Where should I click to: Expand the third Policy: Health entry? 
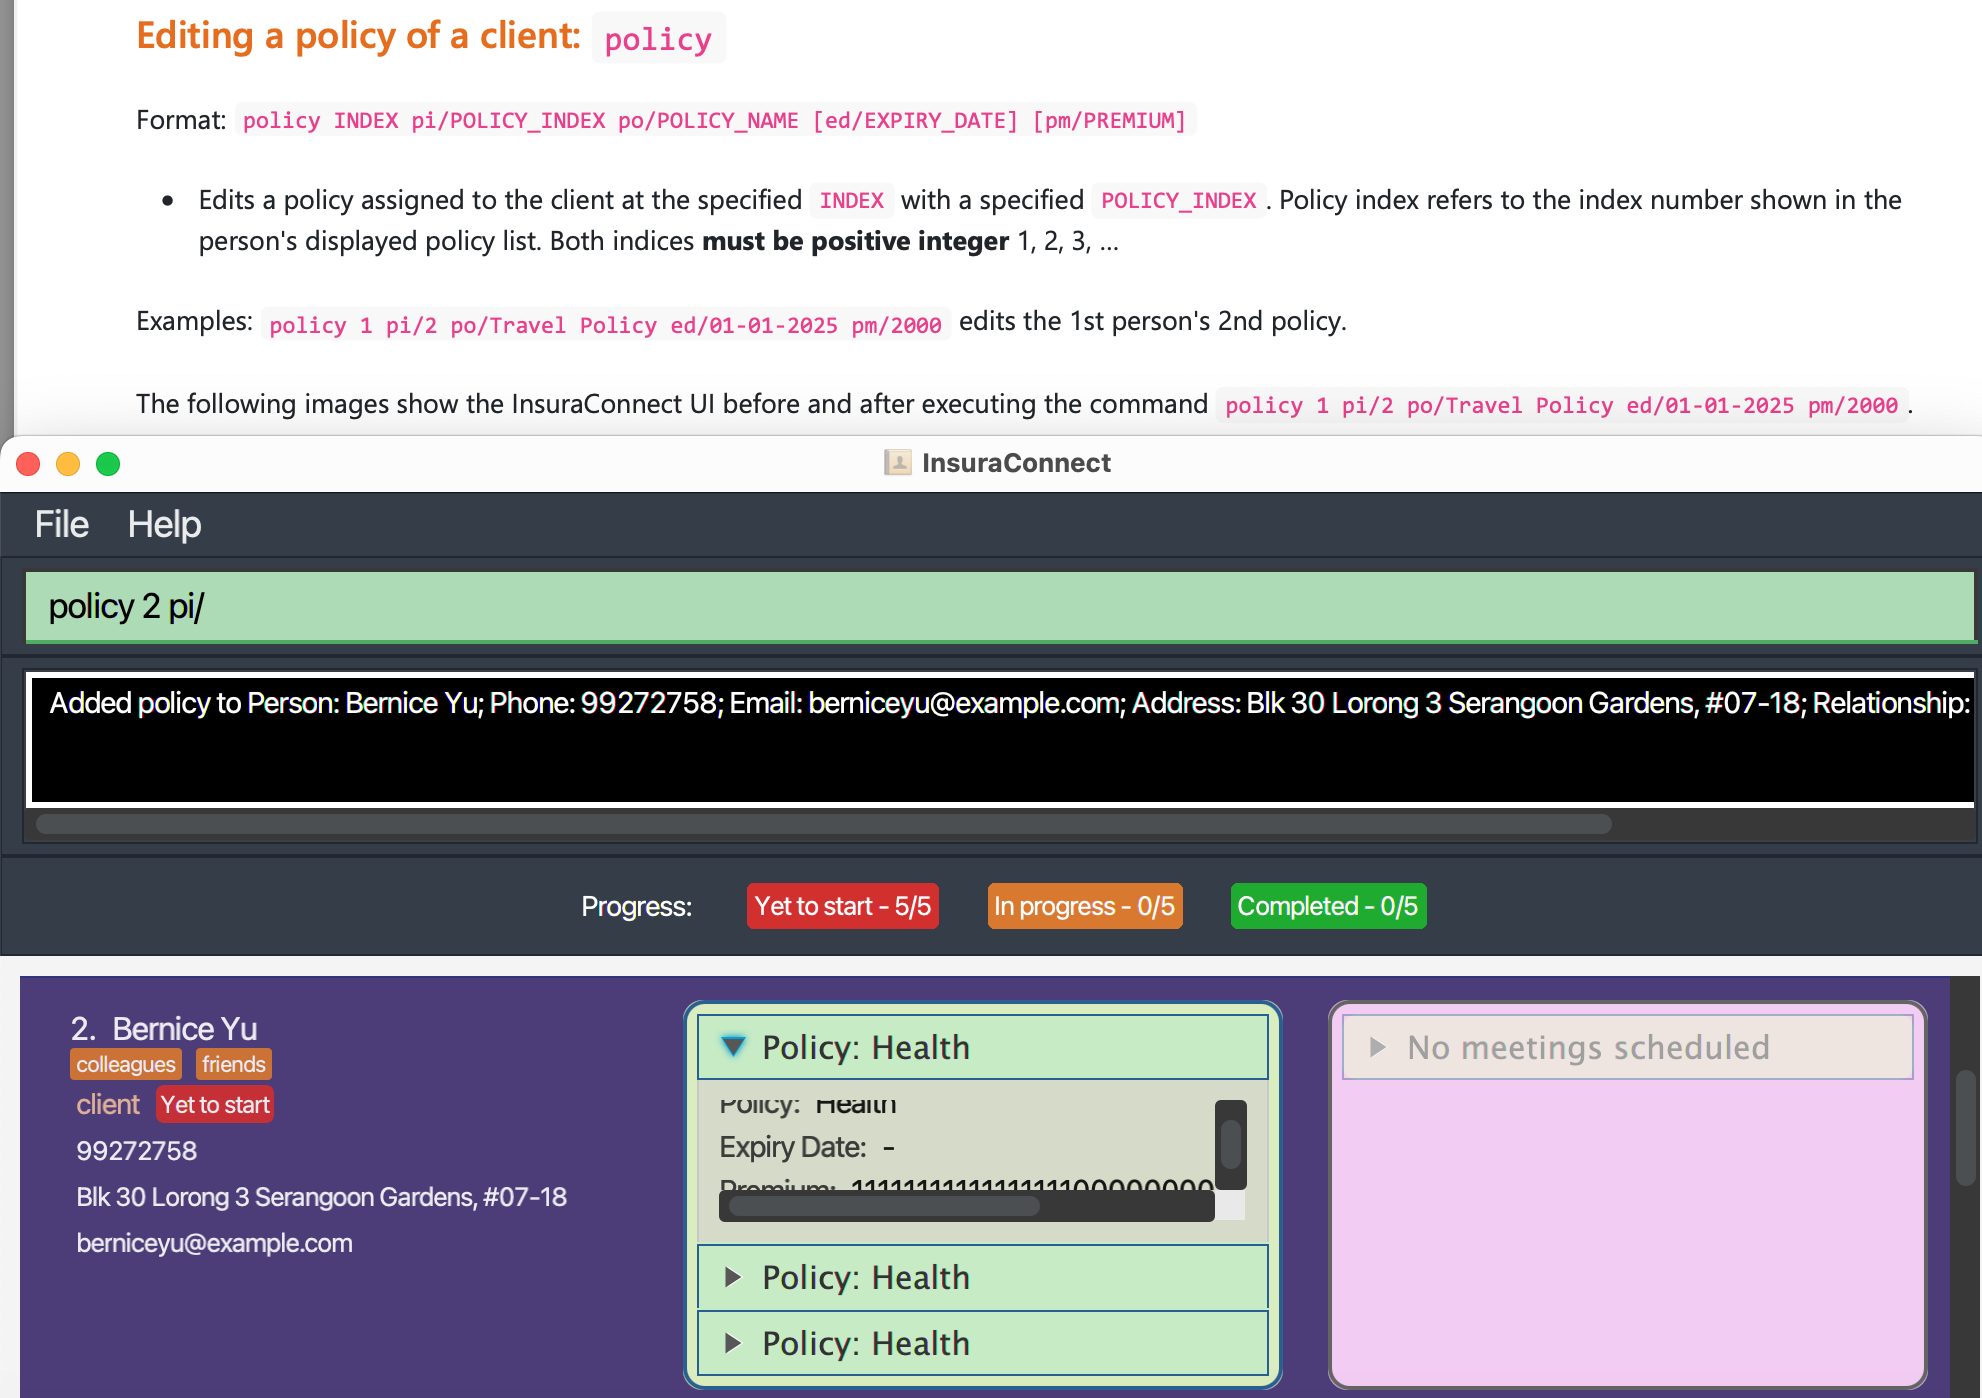click(x=733, y=1343)
